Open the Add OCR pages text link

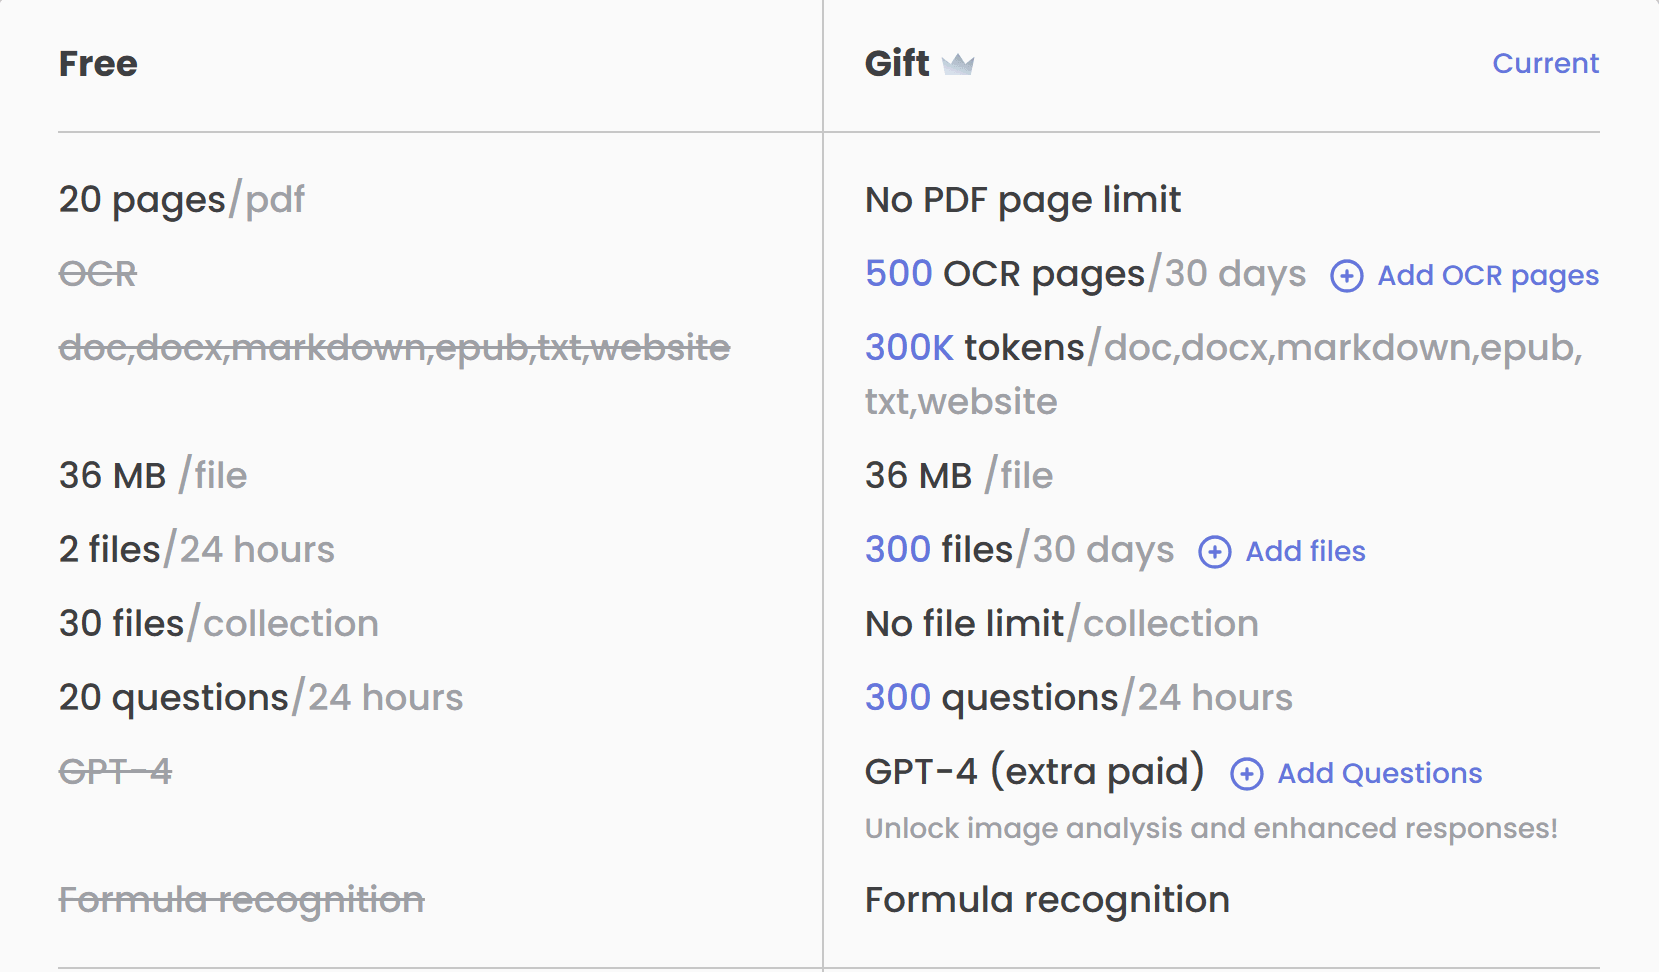[x=1487, y=276]
